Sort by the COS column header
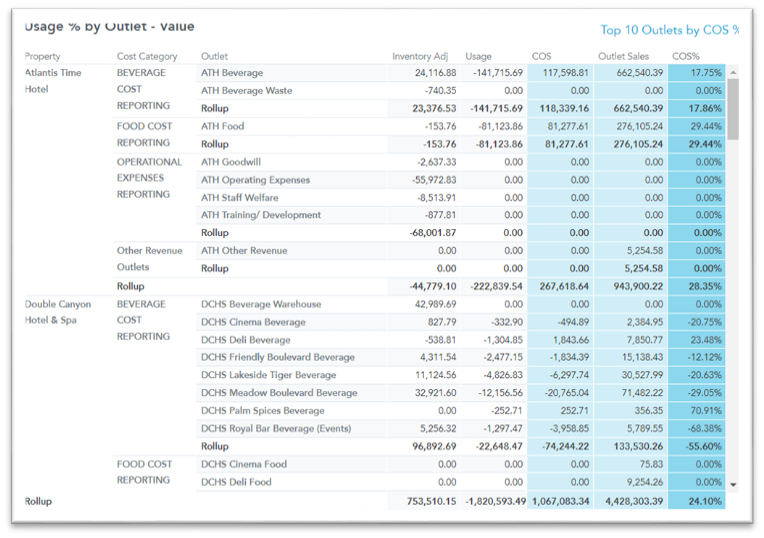The height and width of the screenshot is (538, 764). point(541,57)
